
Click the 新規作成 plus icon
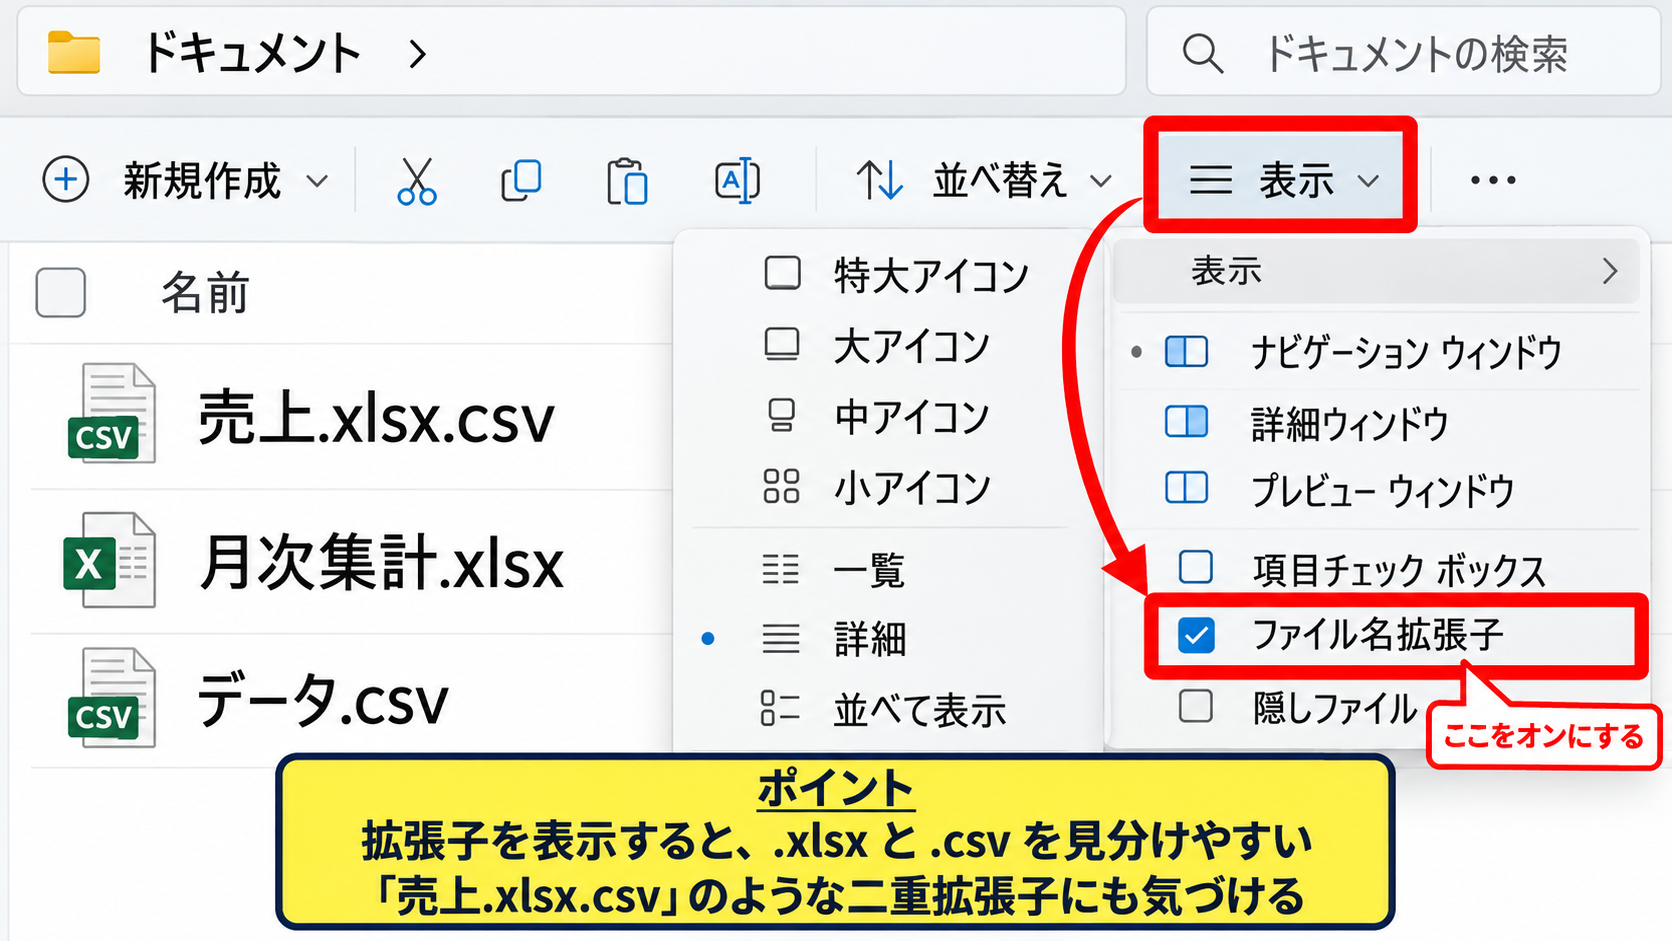(66, 180)
